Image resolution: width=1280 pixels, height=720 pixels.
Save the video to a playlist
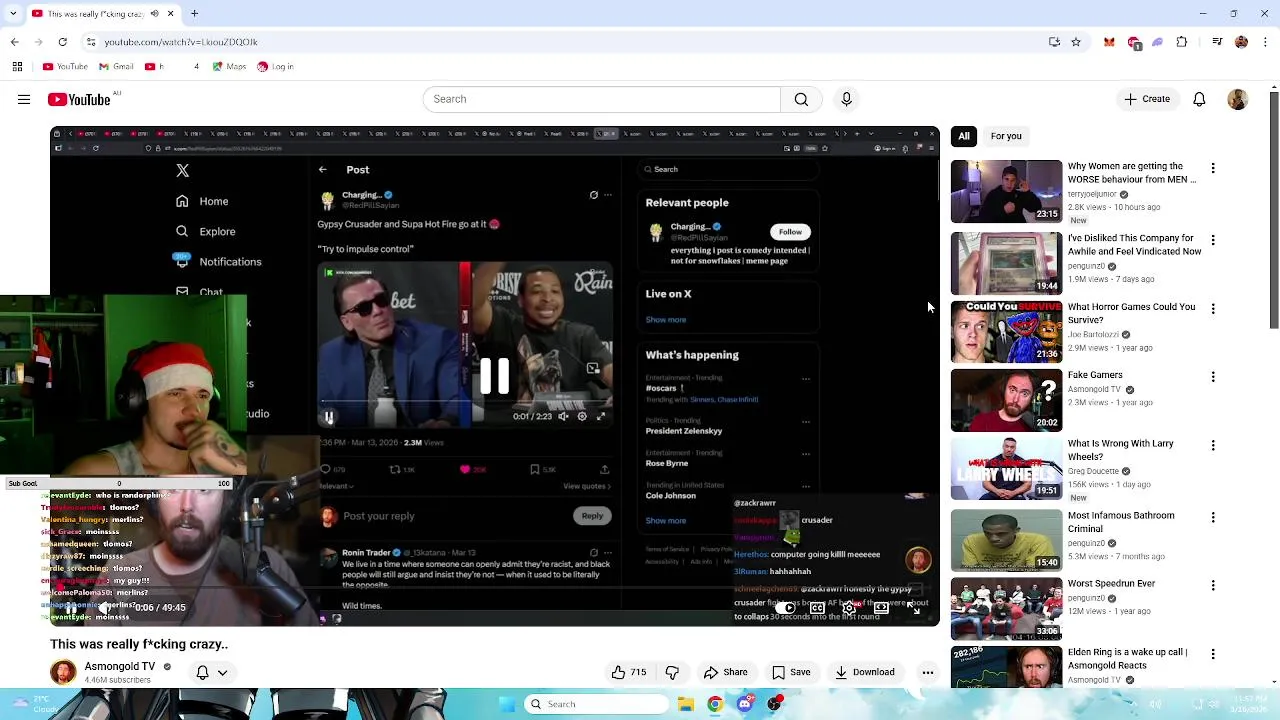(791, 672)
